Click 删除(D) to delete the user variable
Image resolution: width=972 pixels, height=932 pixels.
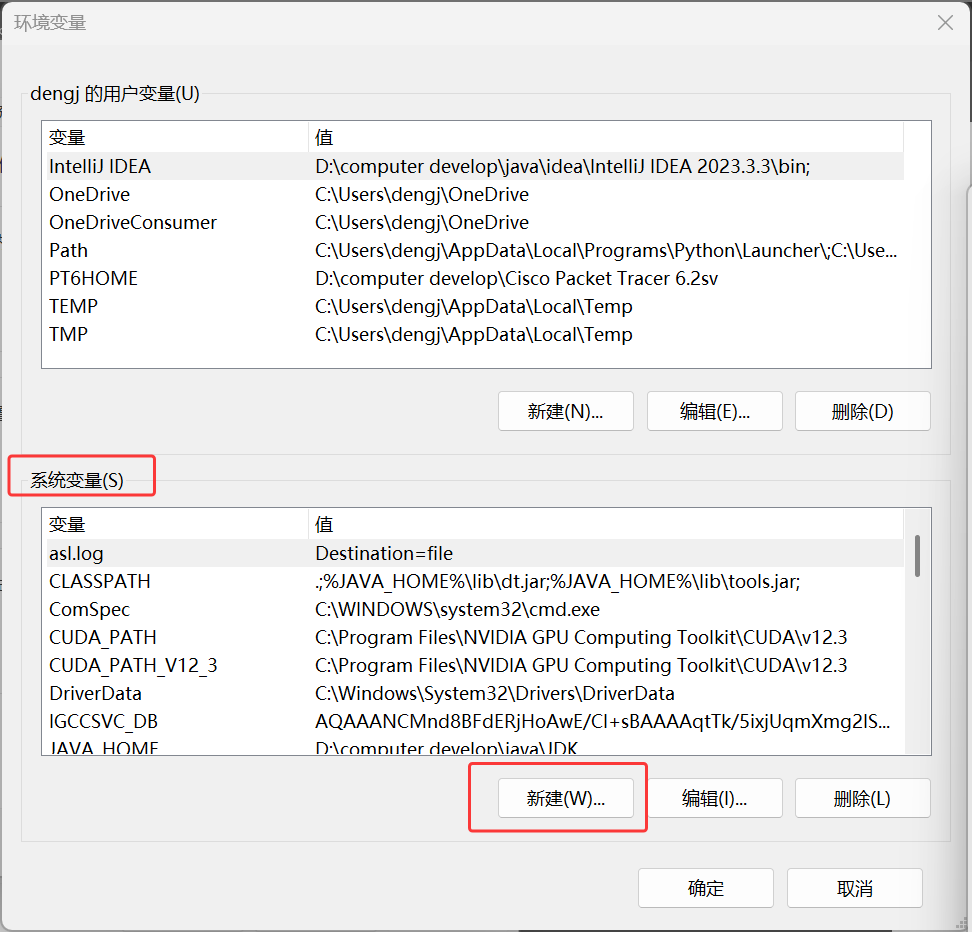[x=862, y=411]
